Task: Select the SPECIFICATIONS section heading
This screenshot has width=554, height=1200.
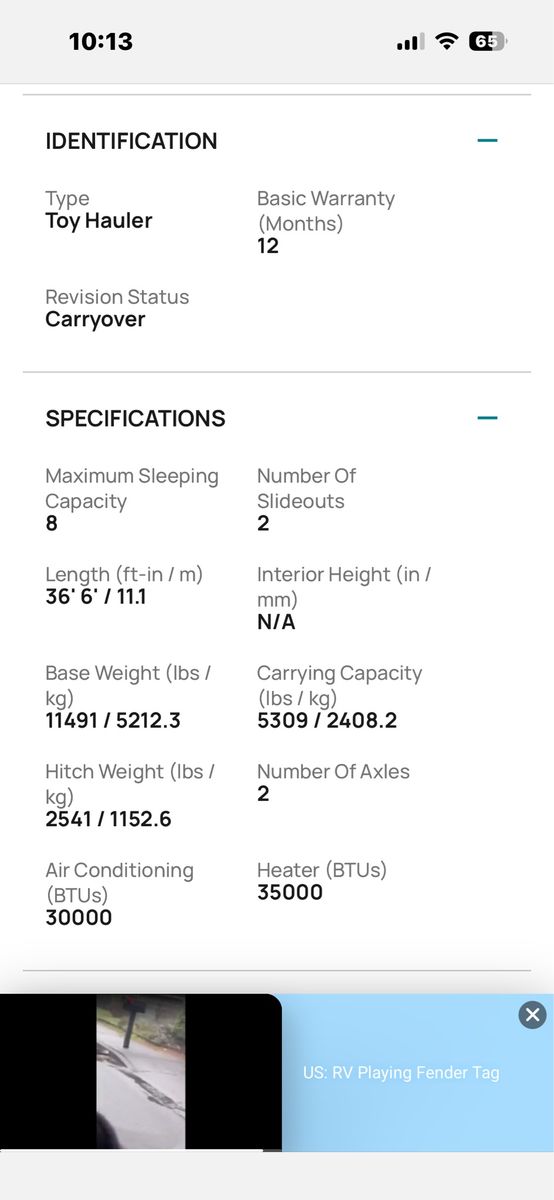Action: click(135, 418)
